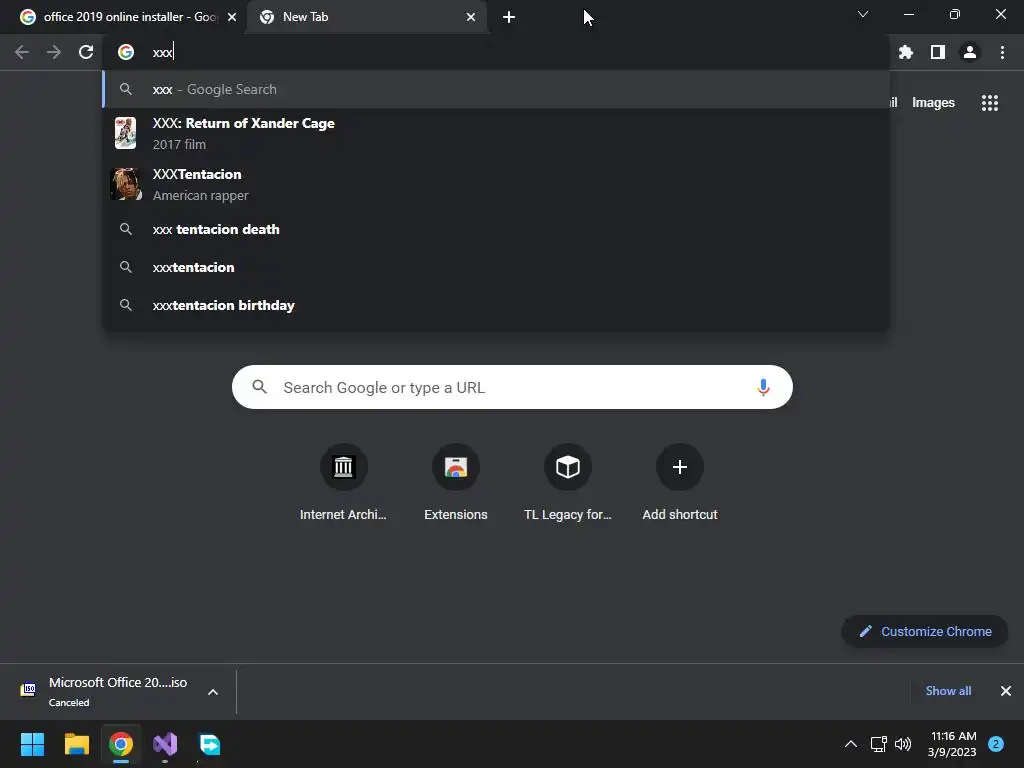Screen dimensions: 1024x768
Task: Open the Internet Archive shortcut
Action: pyautogui.click(x=343, y=483)
